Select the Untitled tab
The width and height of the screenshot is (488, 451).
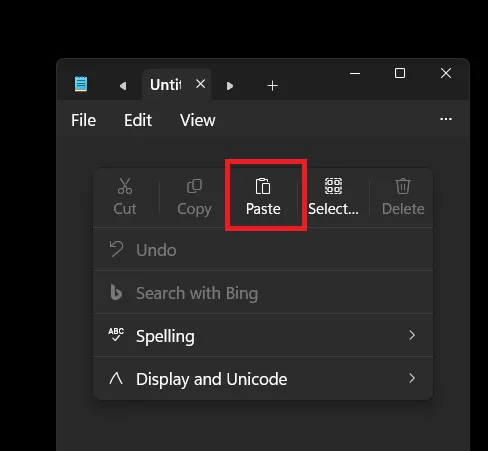(x=177, y=85)
